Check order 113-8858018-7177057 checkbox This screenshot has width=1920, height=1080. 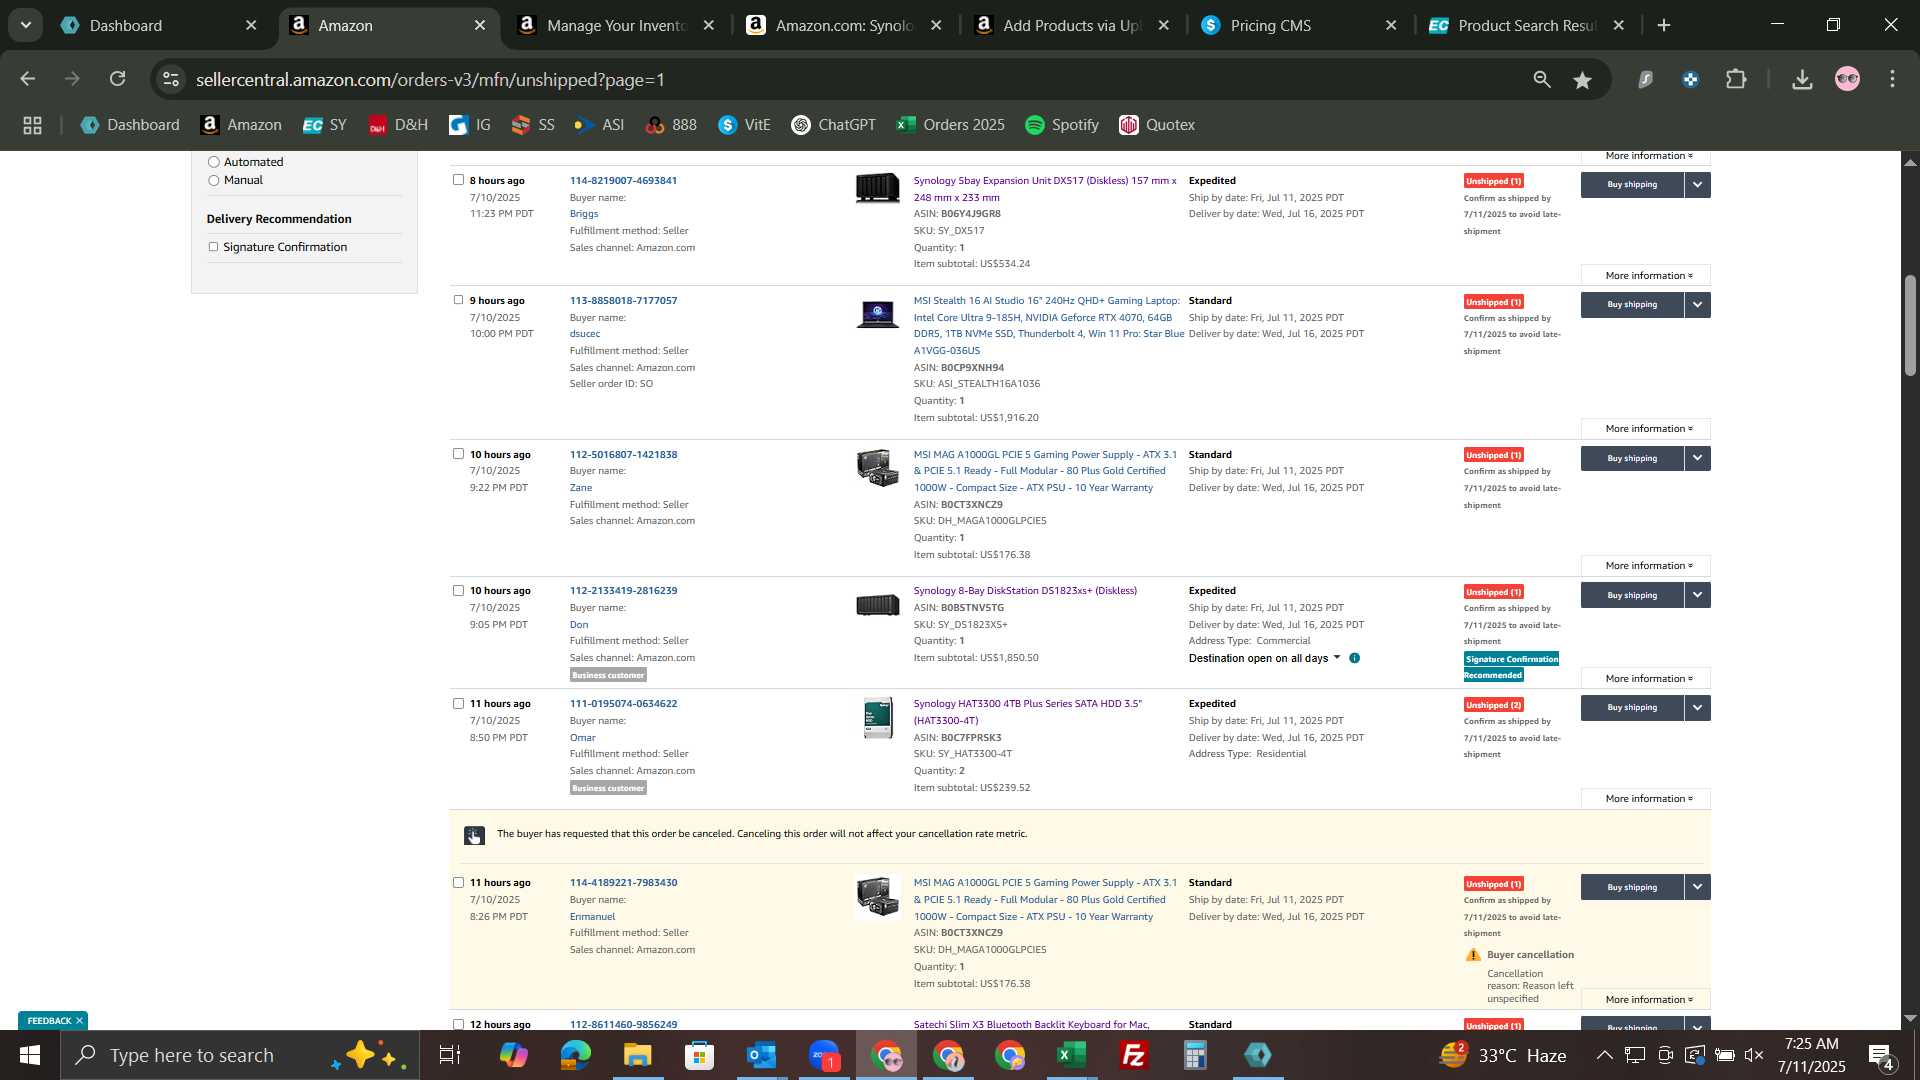click(458, 300)
